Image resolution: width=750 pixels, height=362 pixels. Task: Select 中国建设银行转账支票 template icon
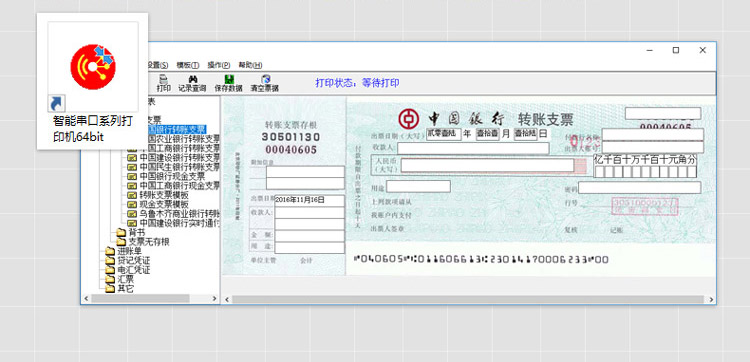click(132, 158)
